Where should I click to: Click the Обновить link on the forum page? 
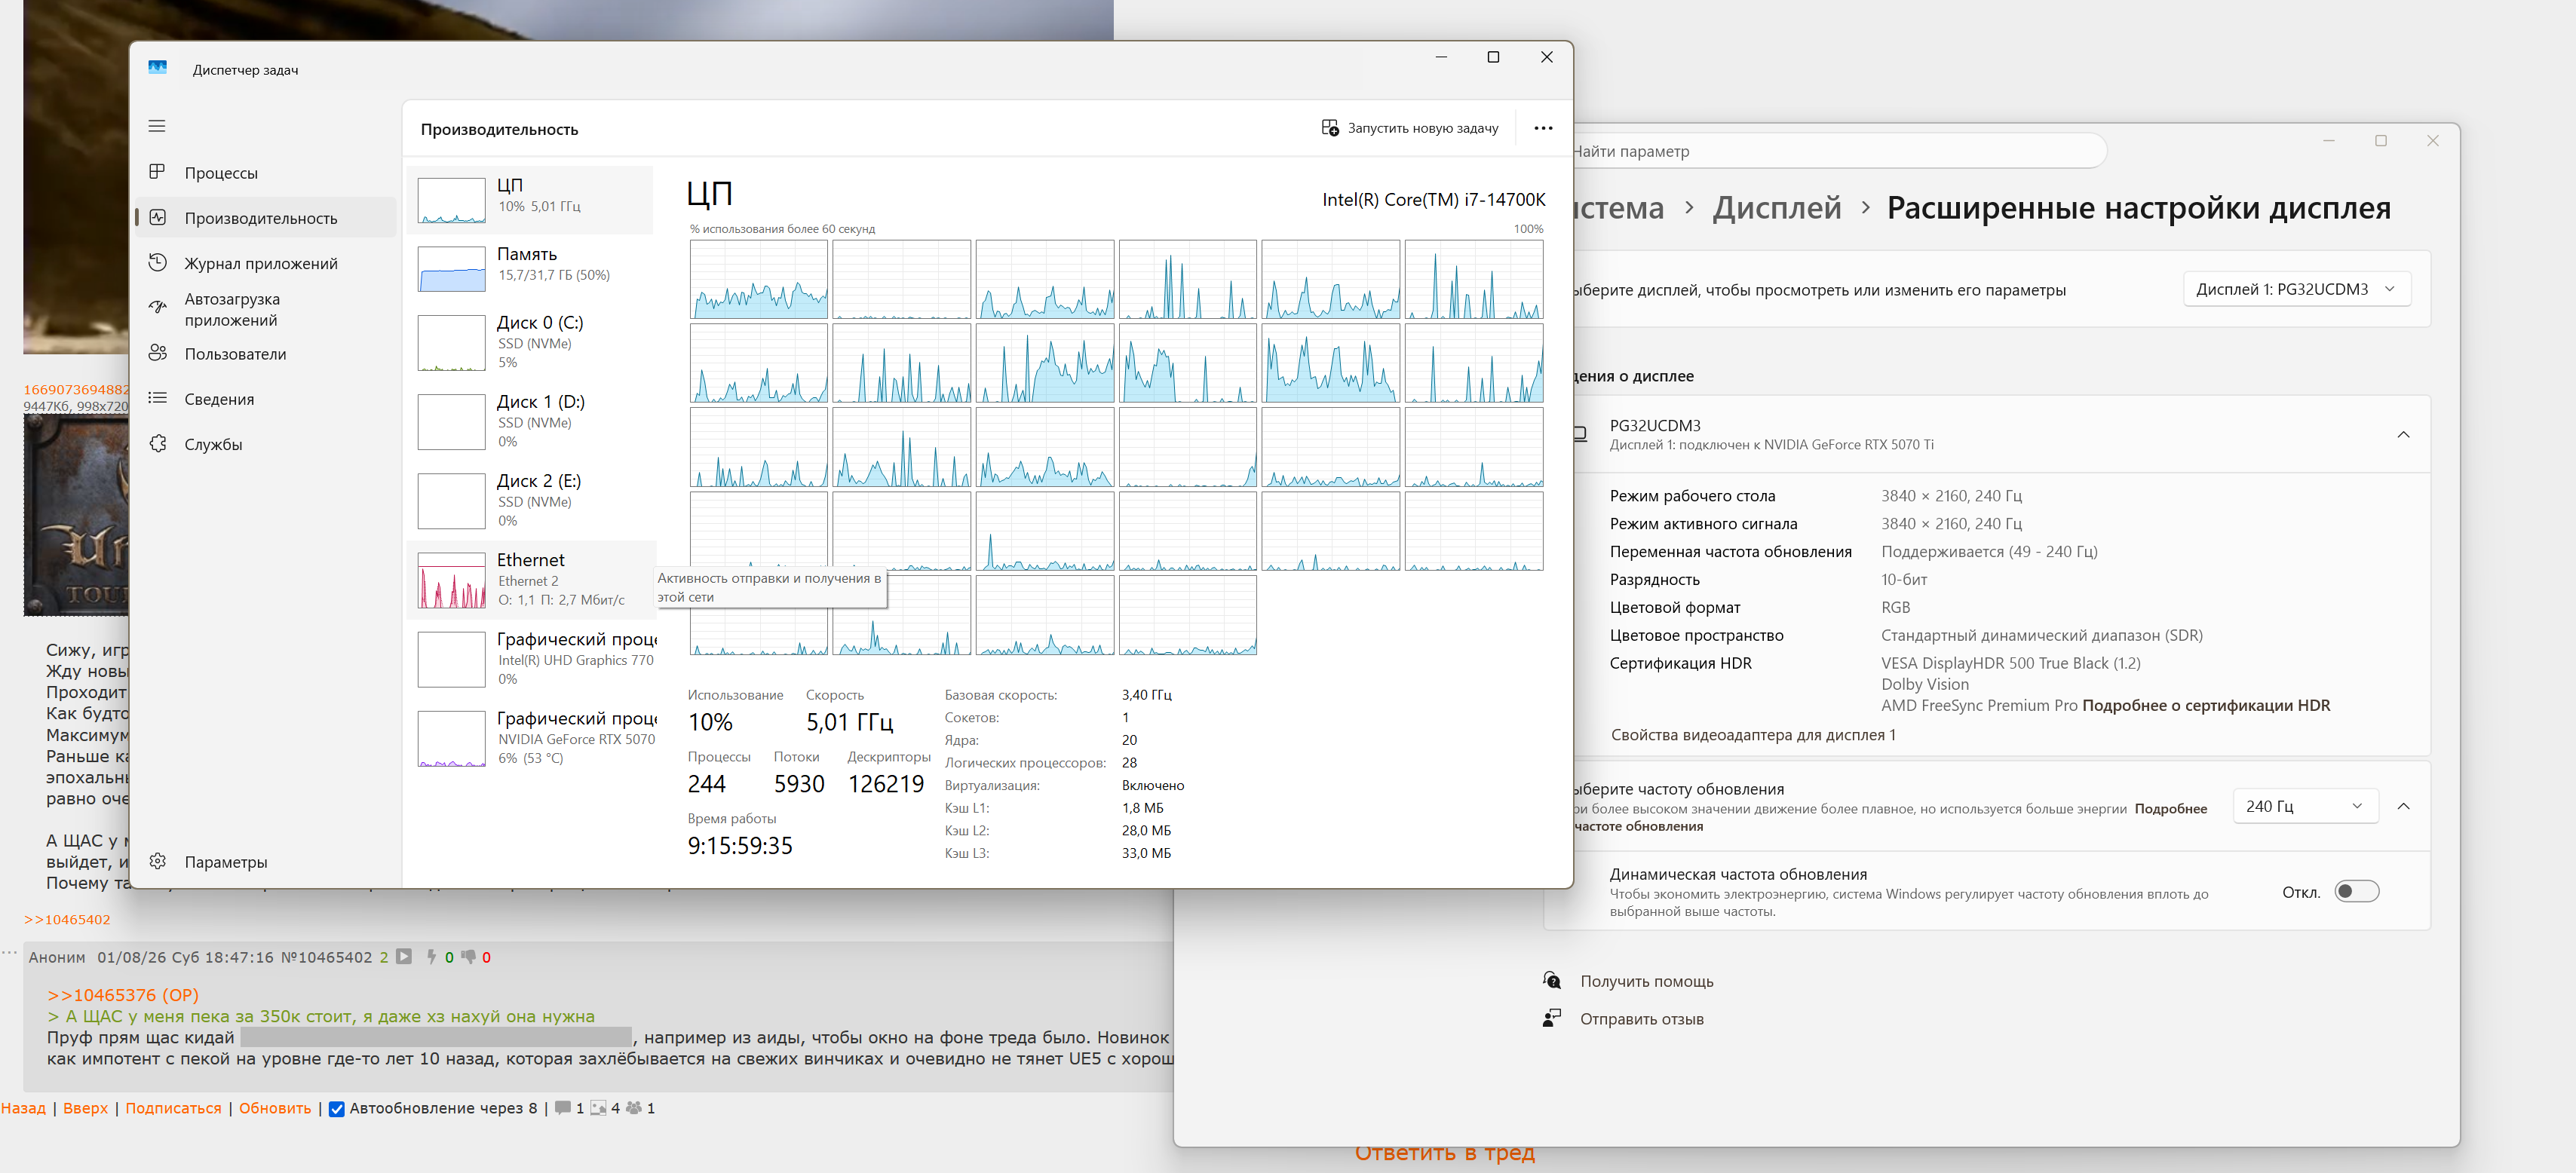coord(275,1108)
